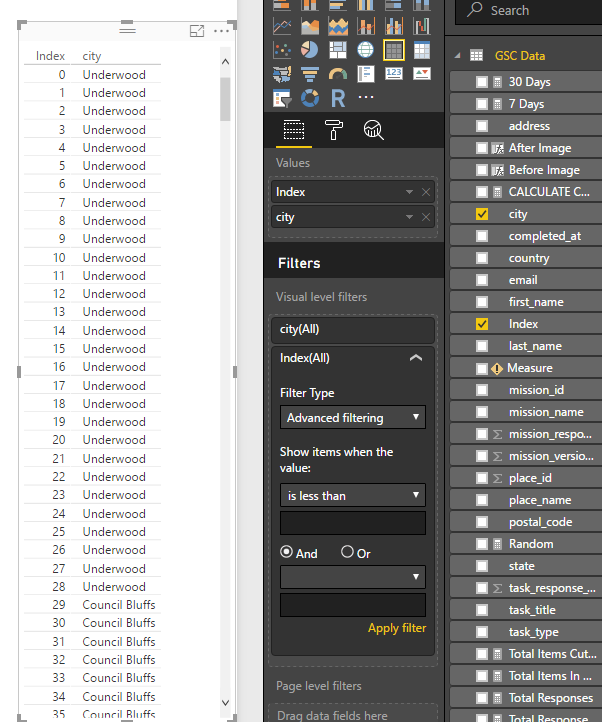Viewport: 602px width, 722px height.
Task: Remove the Index field from Values
Action: click(426, 192)
